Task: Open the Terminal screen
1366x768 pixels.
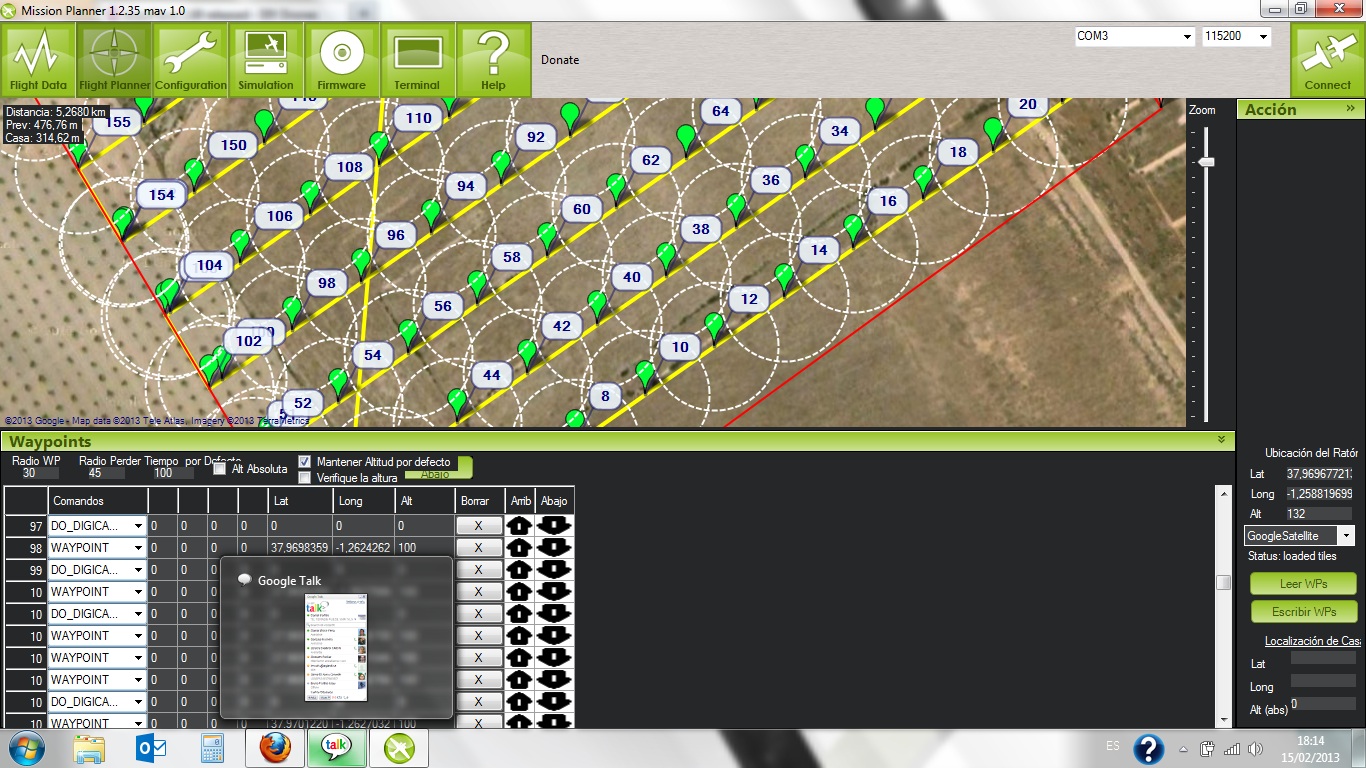Action: [417, 60]
